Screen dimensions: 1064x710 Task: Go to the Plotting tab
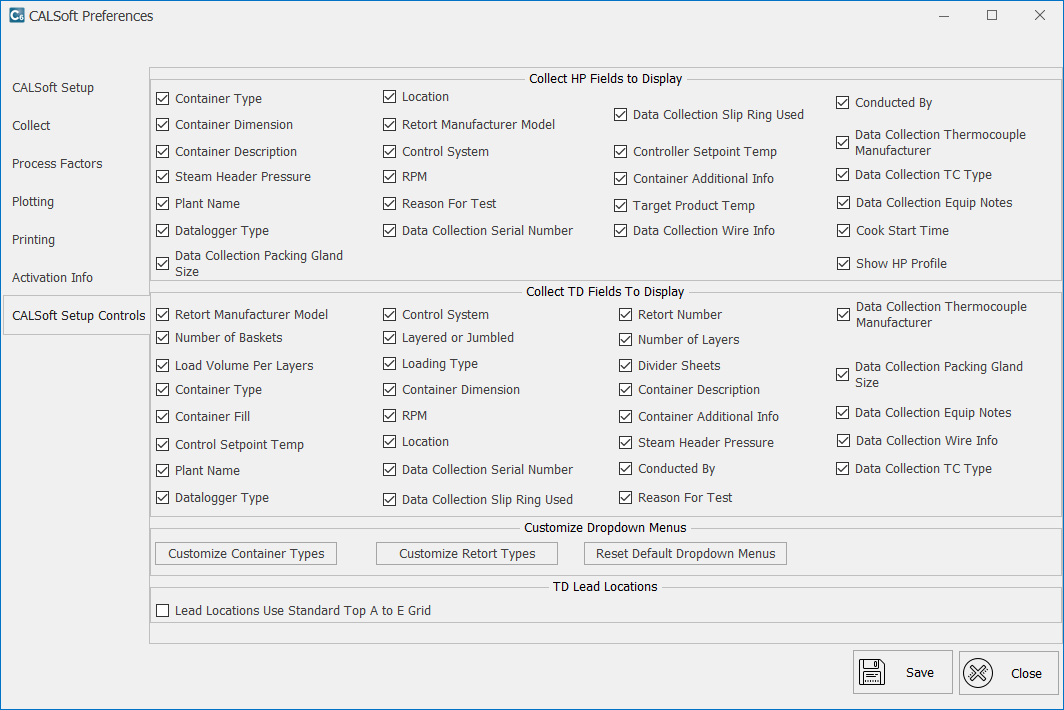pyautogui.click(x=33, y=202)
